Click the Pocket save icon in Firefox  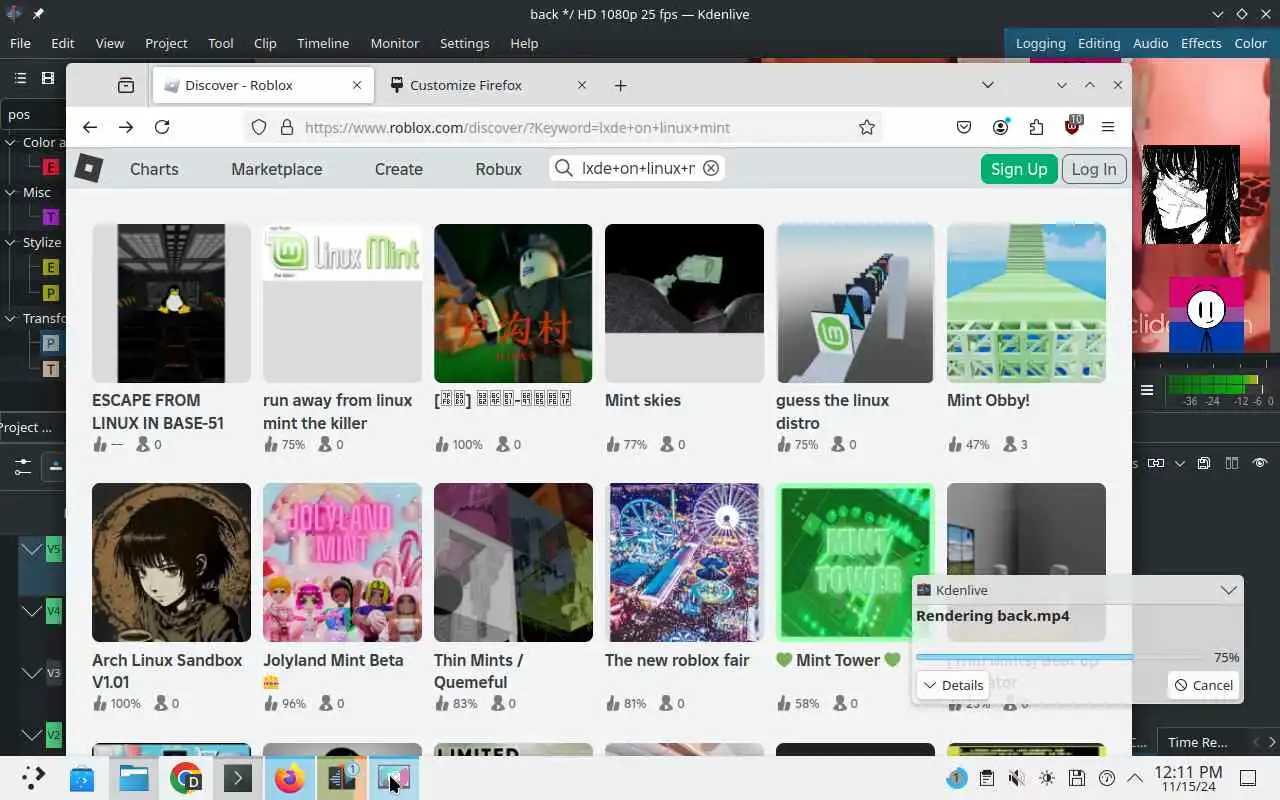click(964, 127)
